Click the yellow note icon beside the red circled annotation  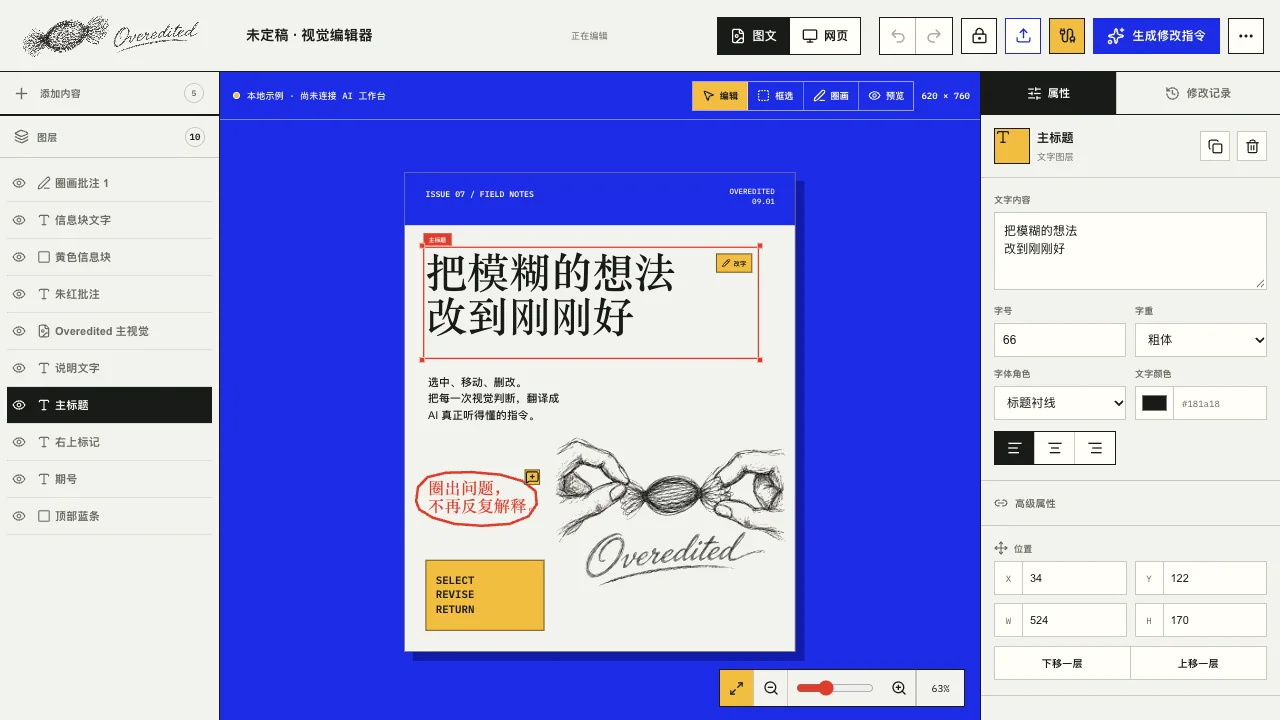(x=532, y=477)
